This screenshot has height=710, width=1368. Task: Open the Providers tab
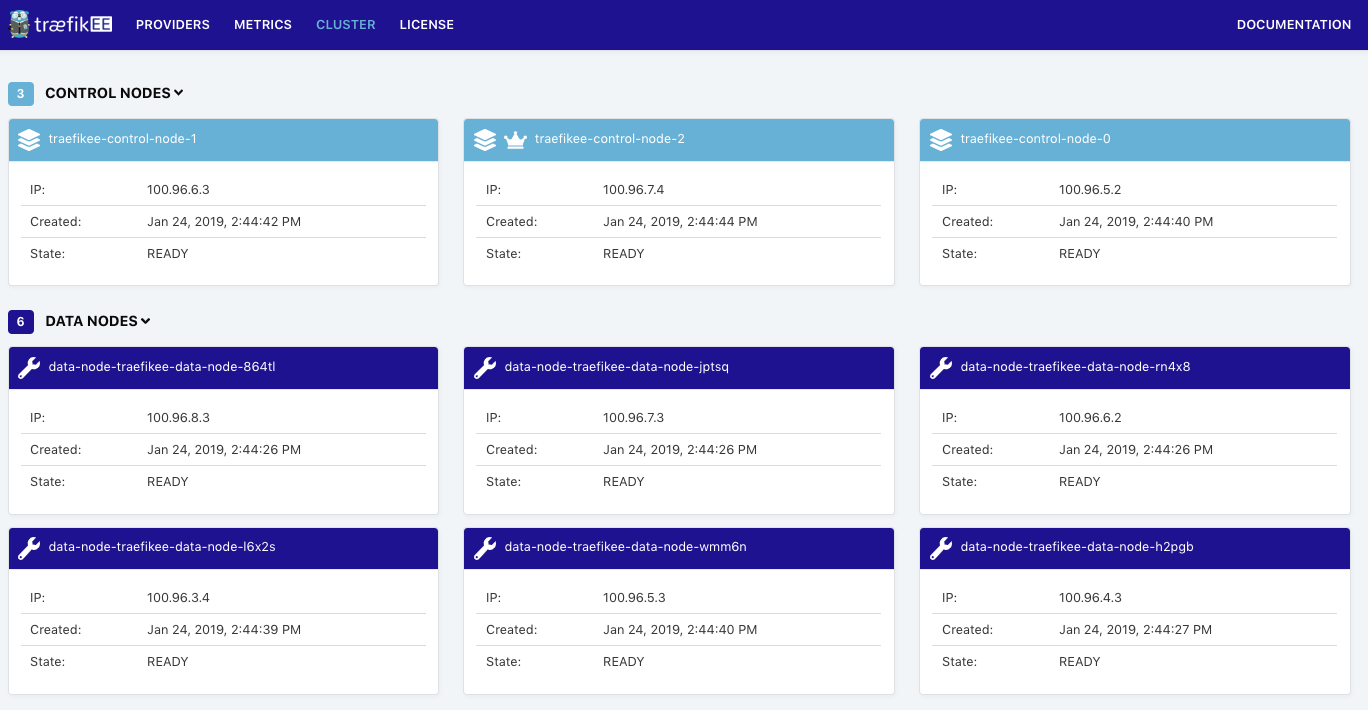point(173,25)
